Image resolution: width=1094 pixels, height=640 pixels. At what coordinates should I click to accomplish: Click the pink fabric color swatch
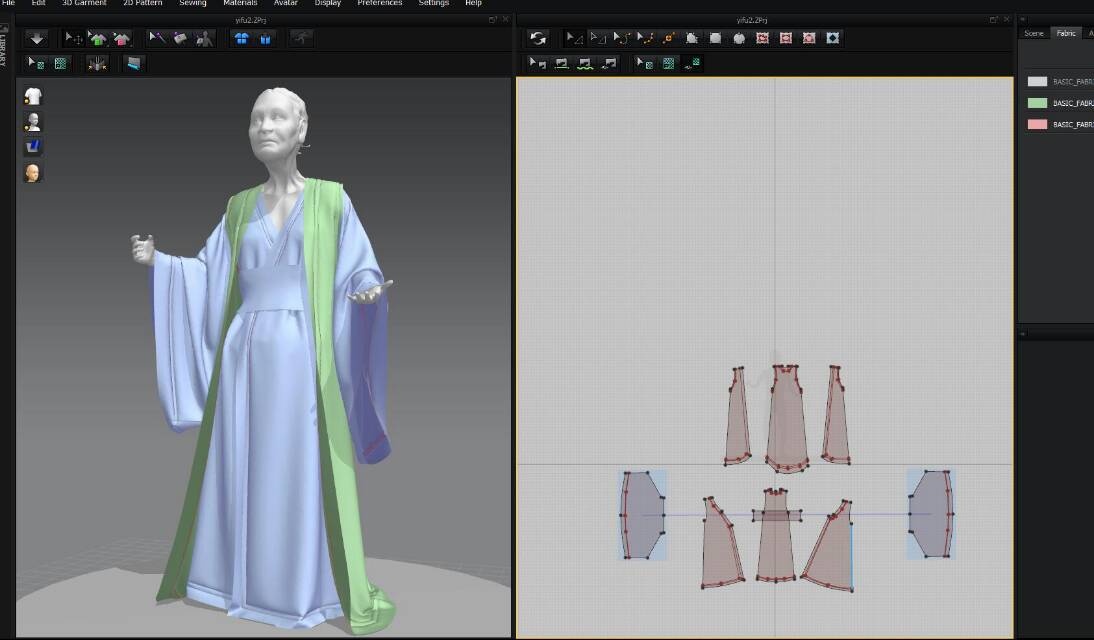click(x=1037, y=124)
